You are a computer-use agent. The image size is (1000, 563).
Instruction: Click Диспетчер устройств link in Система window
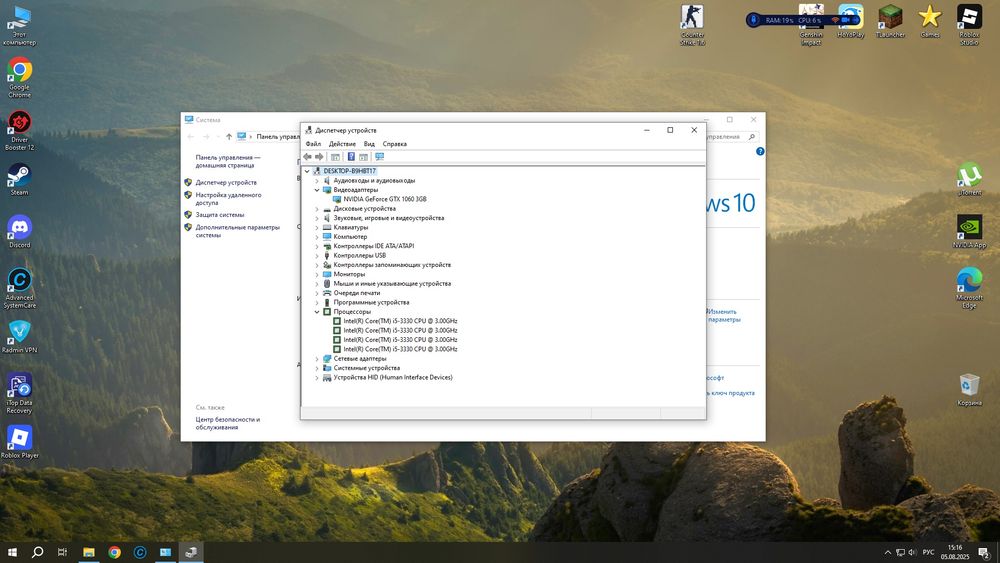[226, 182]
